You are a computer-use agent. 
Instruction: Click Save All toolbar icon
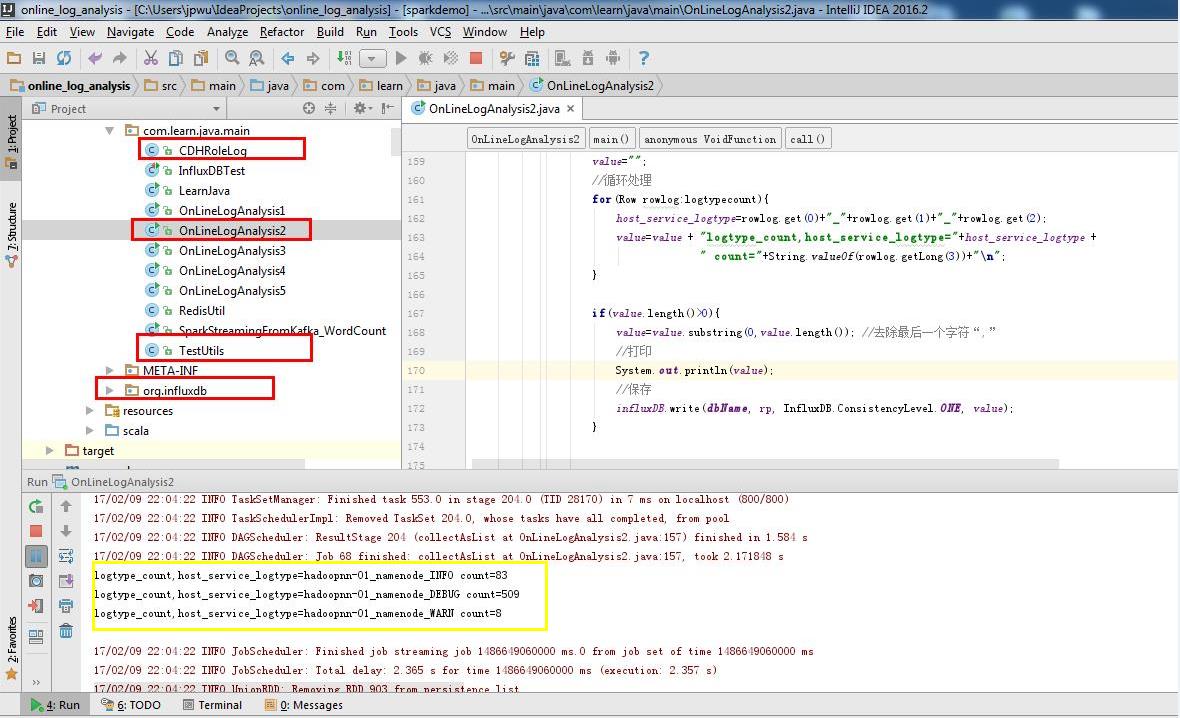pyautogui.click(x=38, y=58)
